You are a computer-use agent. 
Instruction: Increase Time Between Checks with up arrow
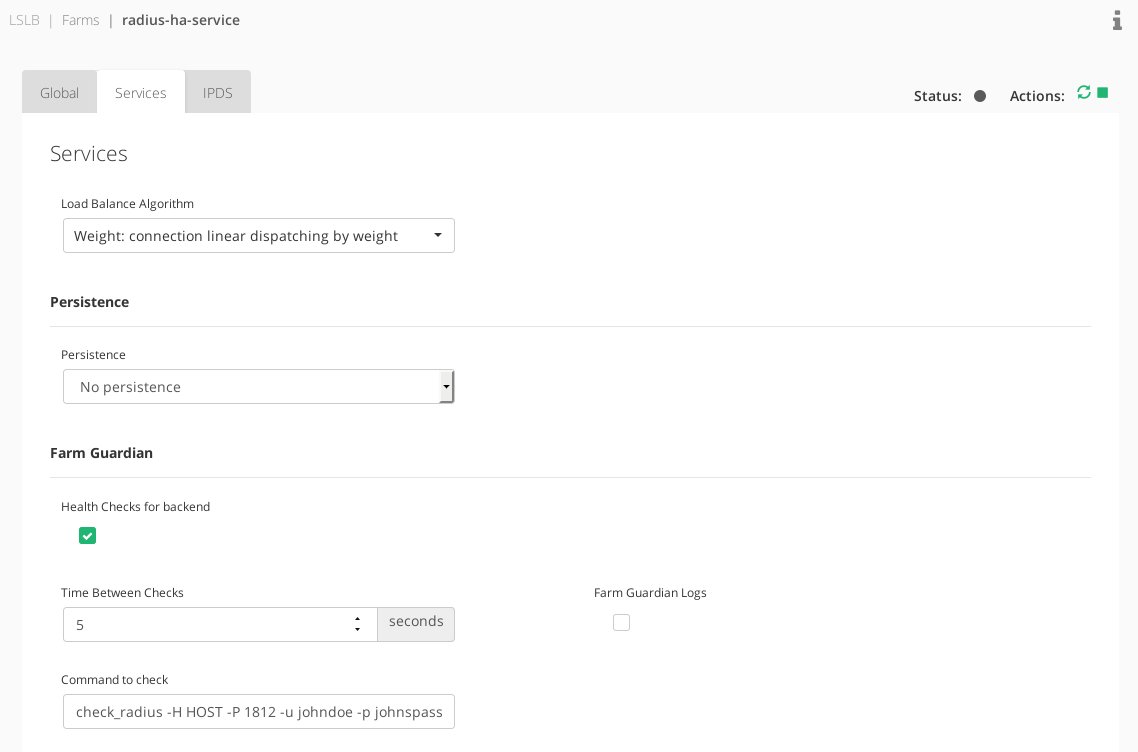tap(357, 619)
